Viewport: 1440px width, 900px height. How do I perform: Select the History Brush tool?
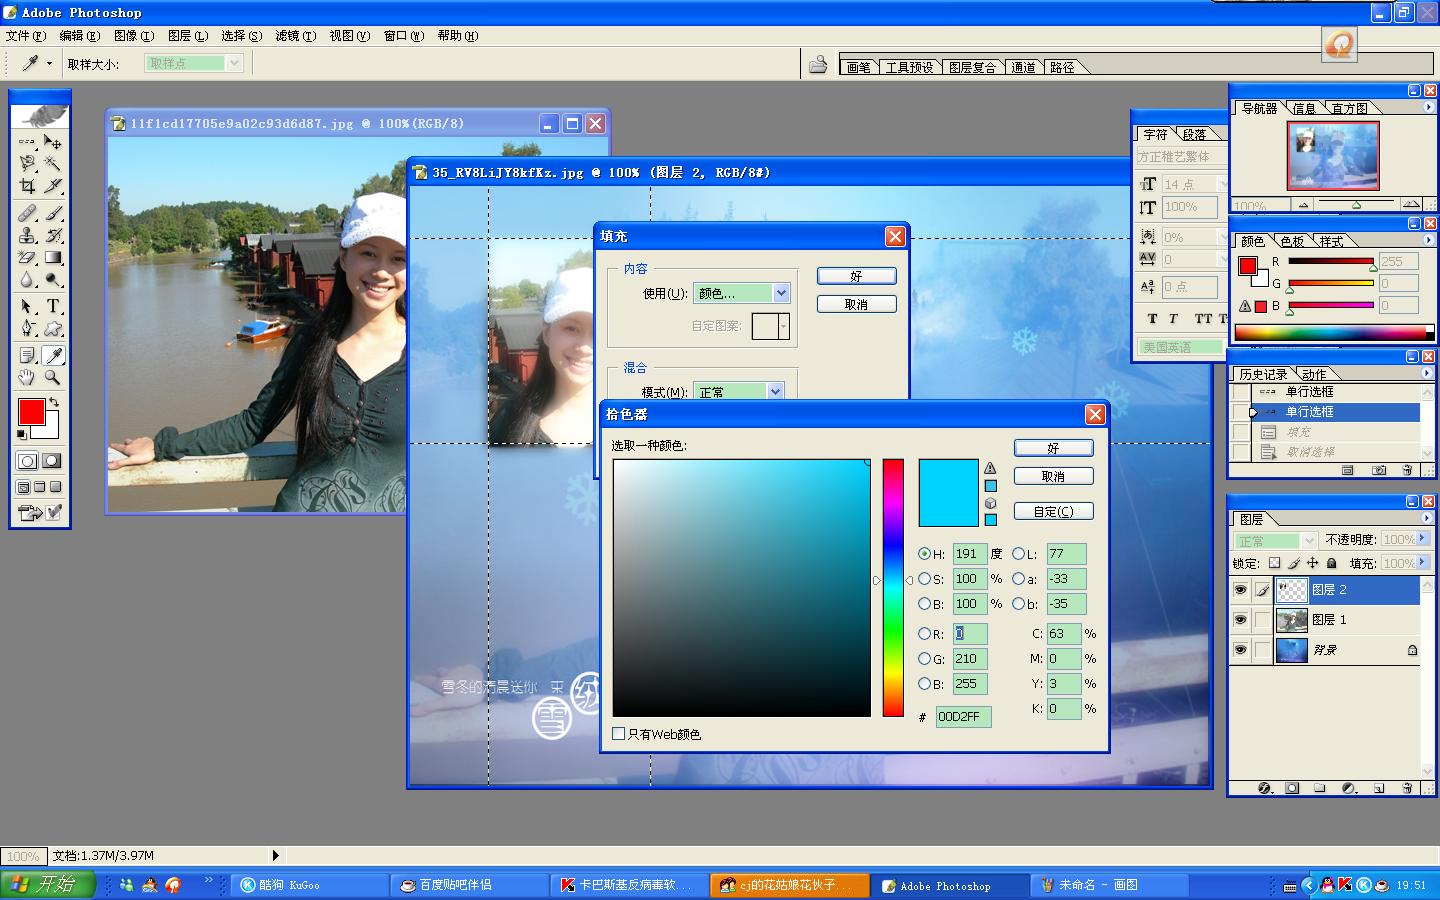point(53,235)
